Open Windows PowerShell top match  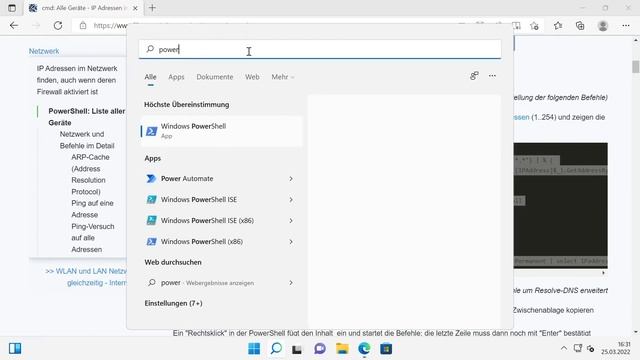(x=222, y=131)
